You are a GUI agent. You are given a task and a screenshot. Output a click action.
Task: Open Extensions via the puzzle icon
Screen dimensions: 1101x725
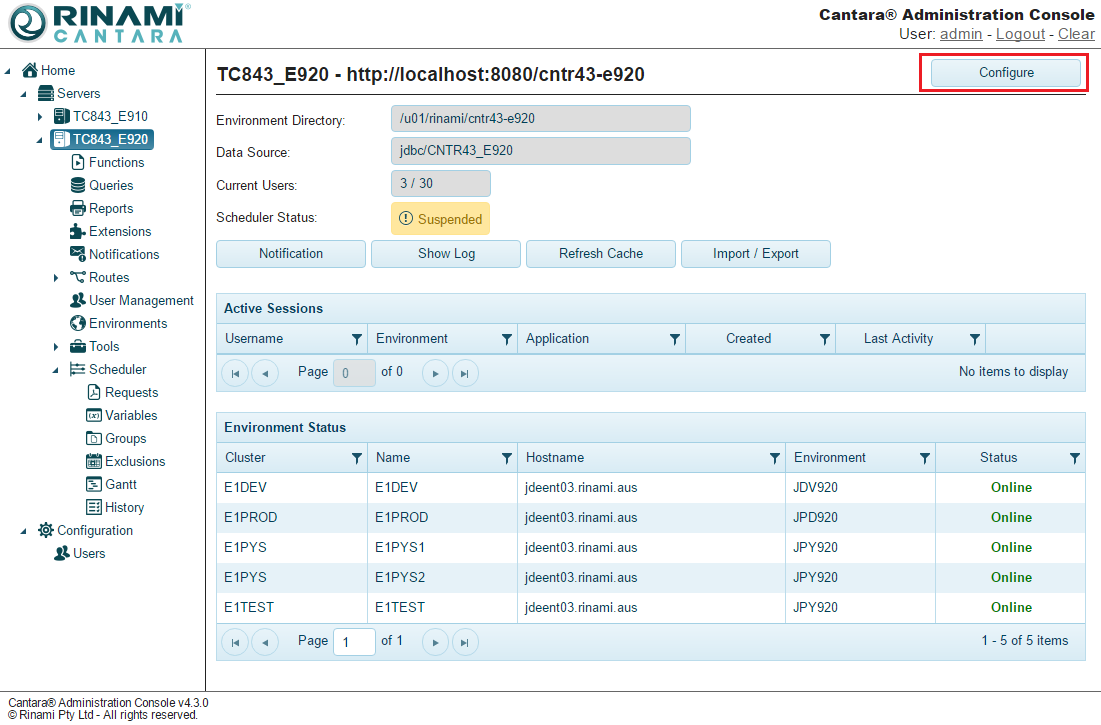pos(78,231)
